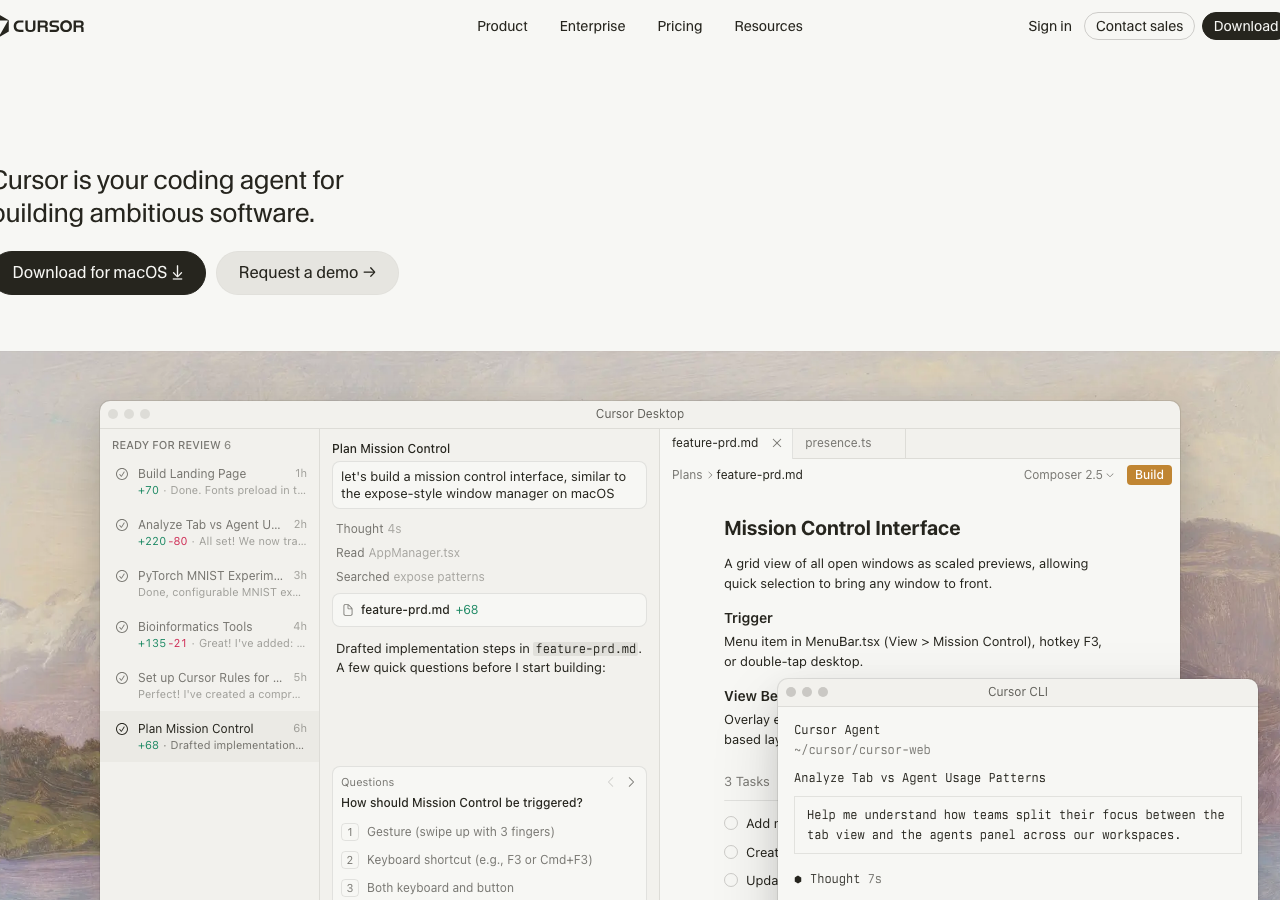
Task: Toggle the first task circle starting 'Add'
Action: click(x=731, y=823)
